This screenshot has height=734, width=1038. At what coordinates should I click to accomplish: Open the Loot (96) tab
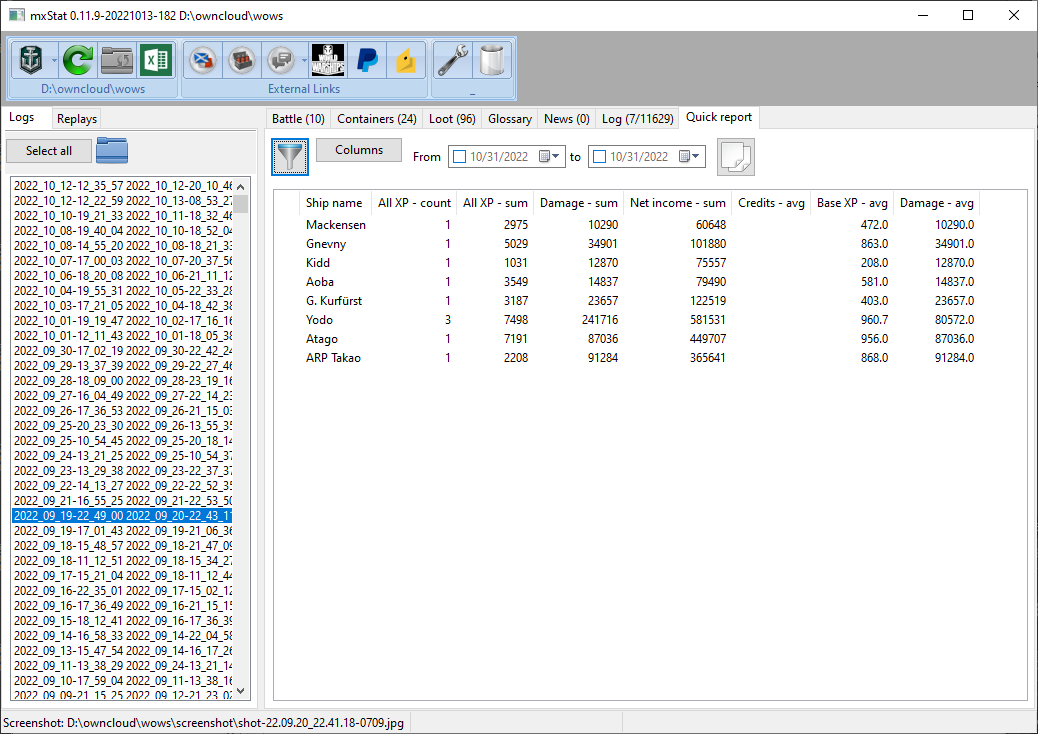pyautogui.click(x=452, y=118)
